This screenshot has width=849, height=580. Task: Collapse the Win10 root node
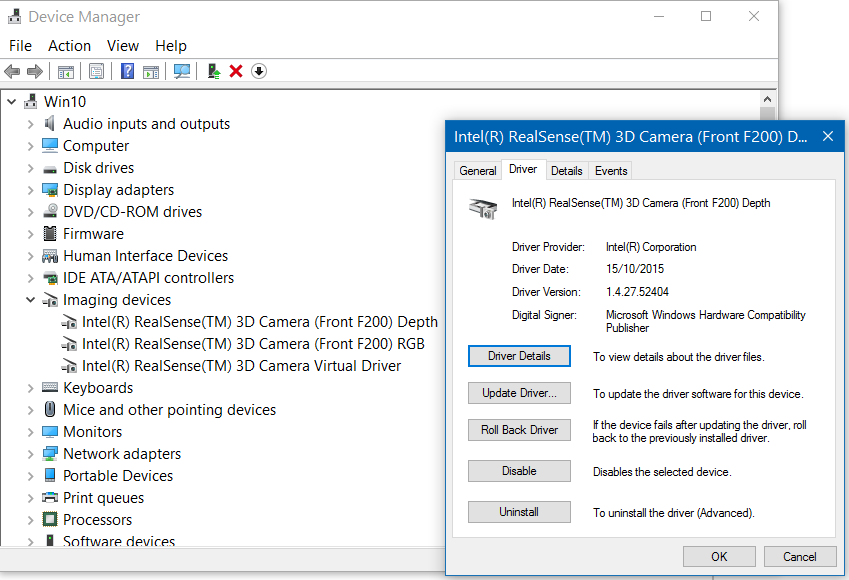(x=11, y=101)
